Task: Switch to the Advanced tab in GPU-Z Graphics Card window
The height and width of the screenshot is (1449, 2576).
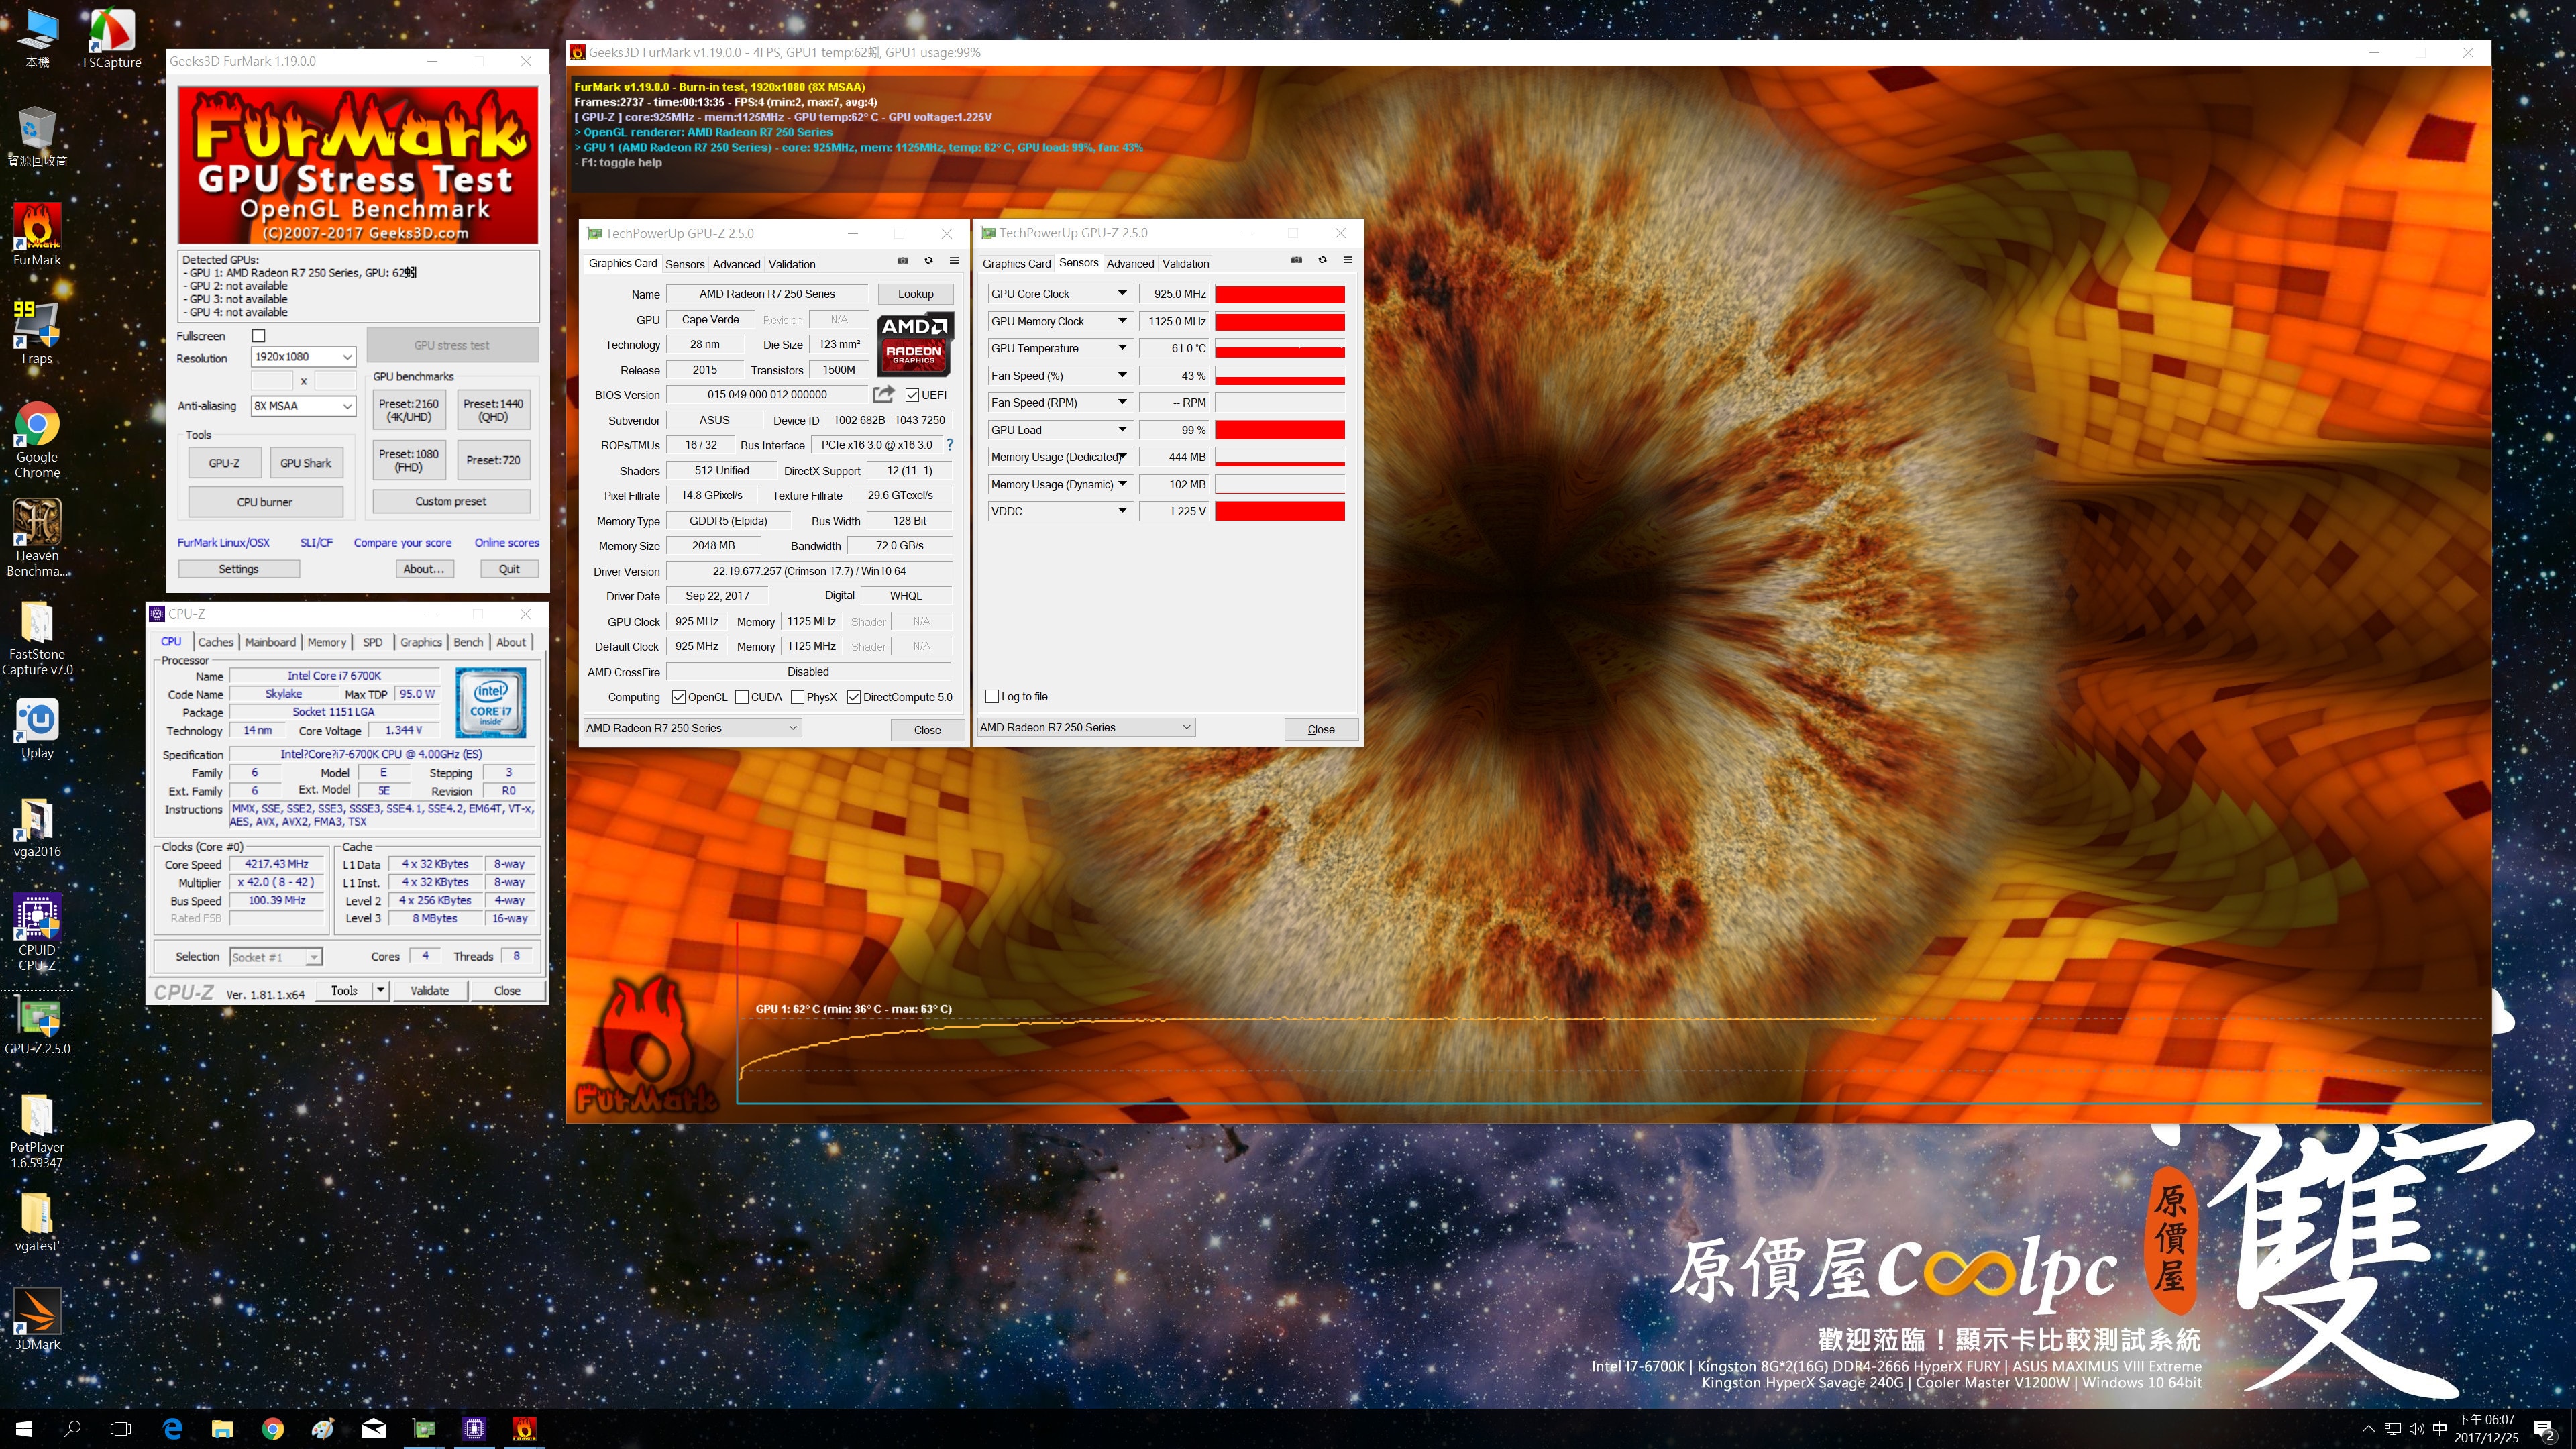Action: (736, 264)
